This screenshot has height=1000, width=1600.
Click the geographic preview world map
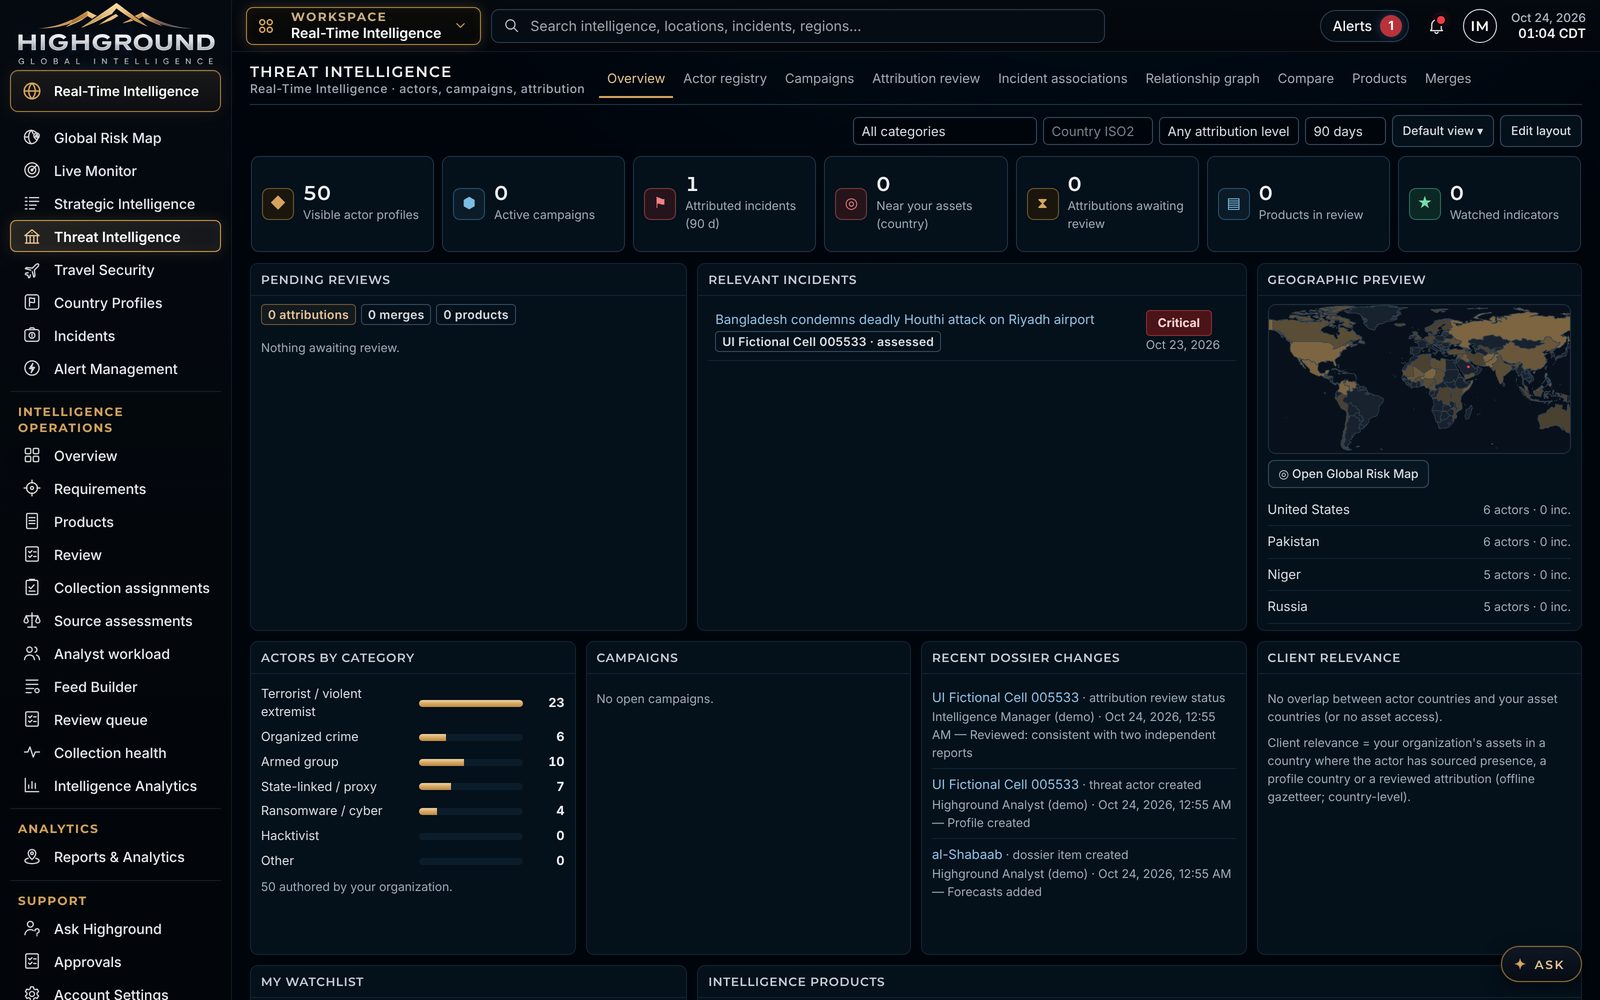(1419, 379)
